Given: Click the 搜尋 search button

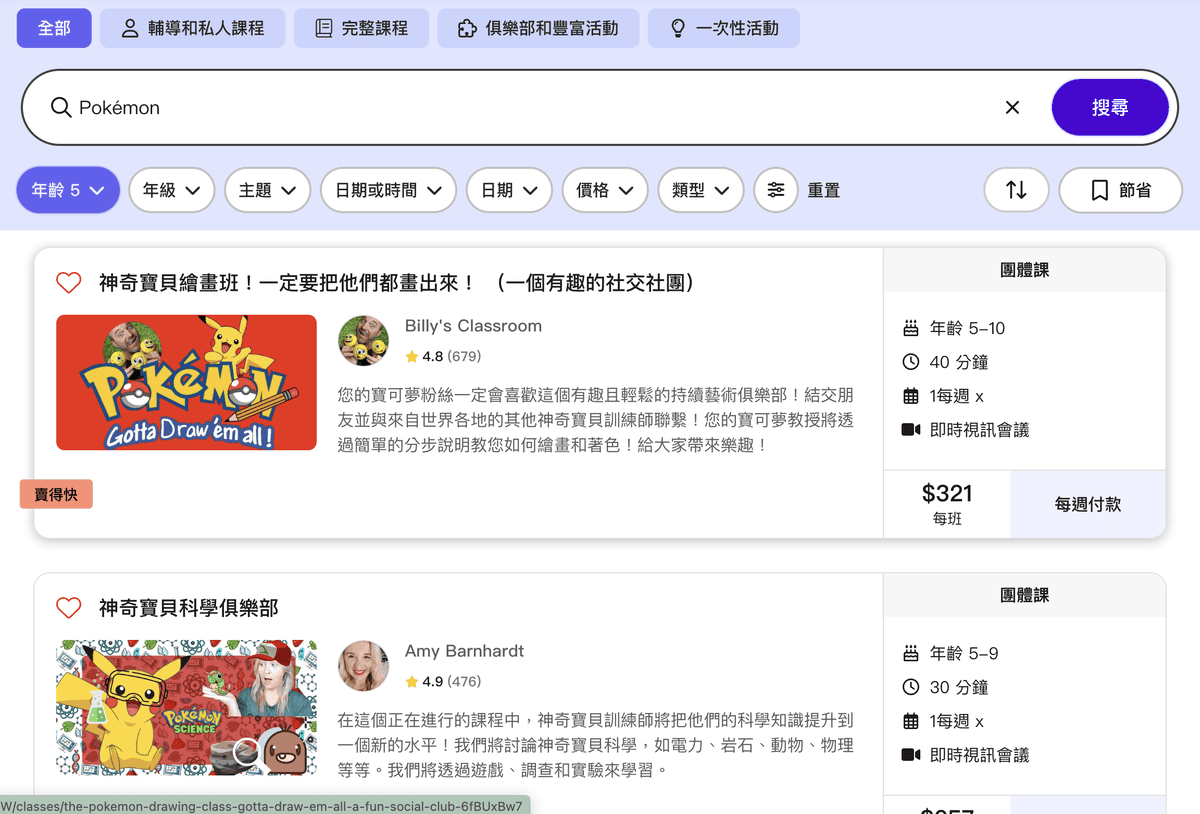Looking at the screenshot, I should (1110, 107).
